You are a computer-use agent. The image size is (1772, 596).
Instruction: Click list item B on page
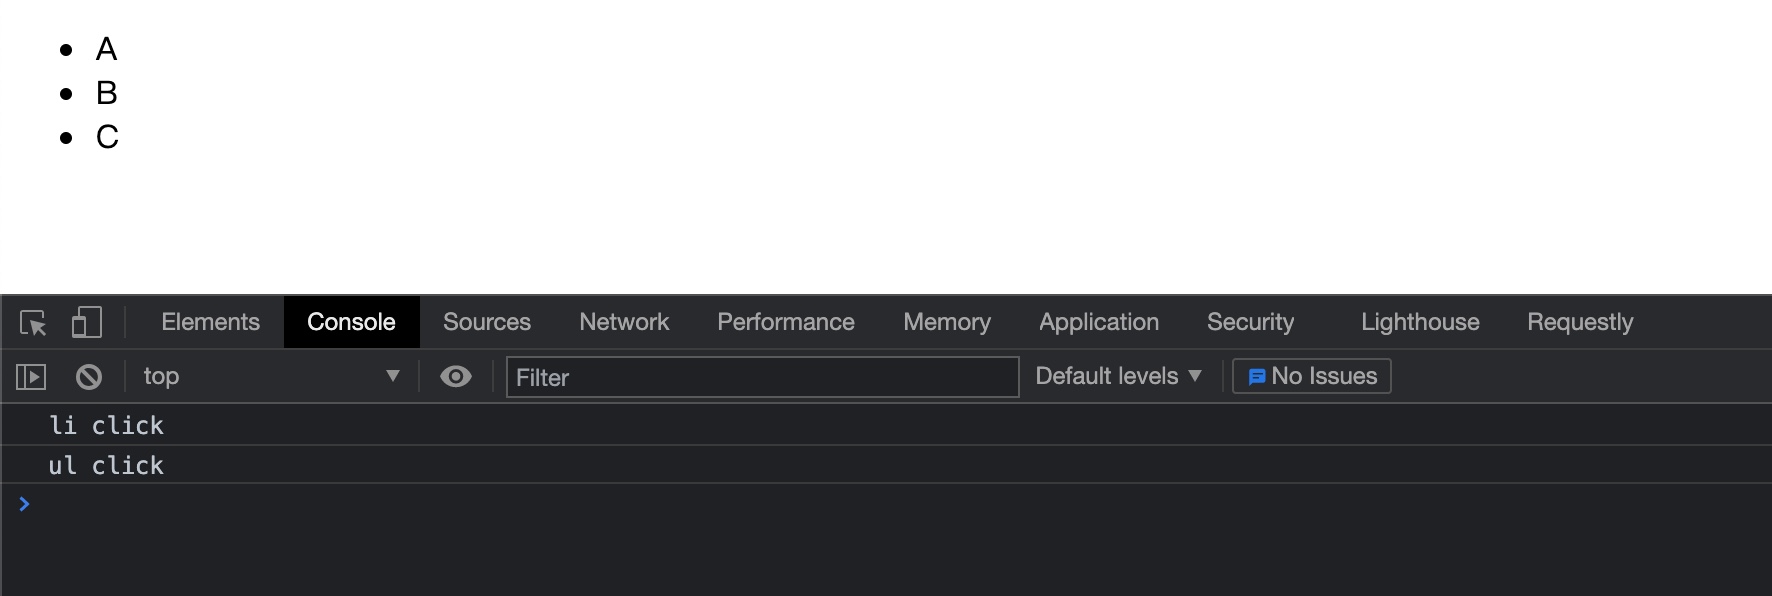(x=107, y=93)
